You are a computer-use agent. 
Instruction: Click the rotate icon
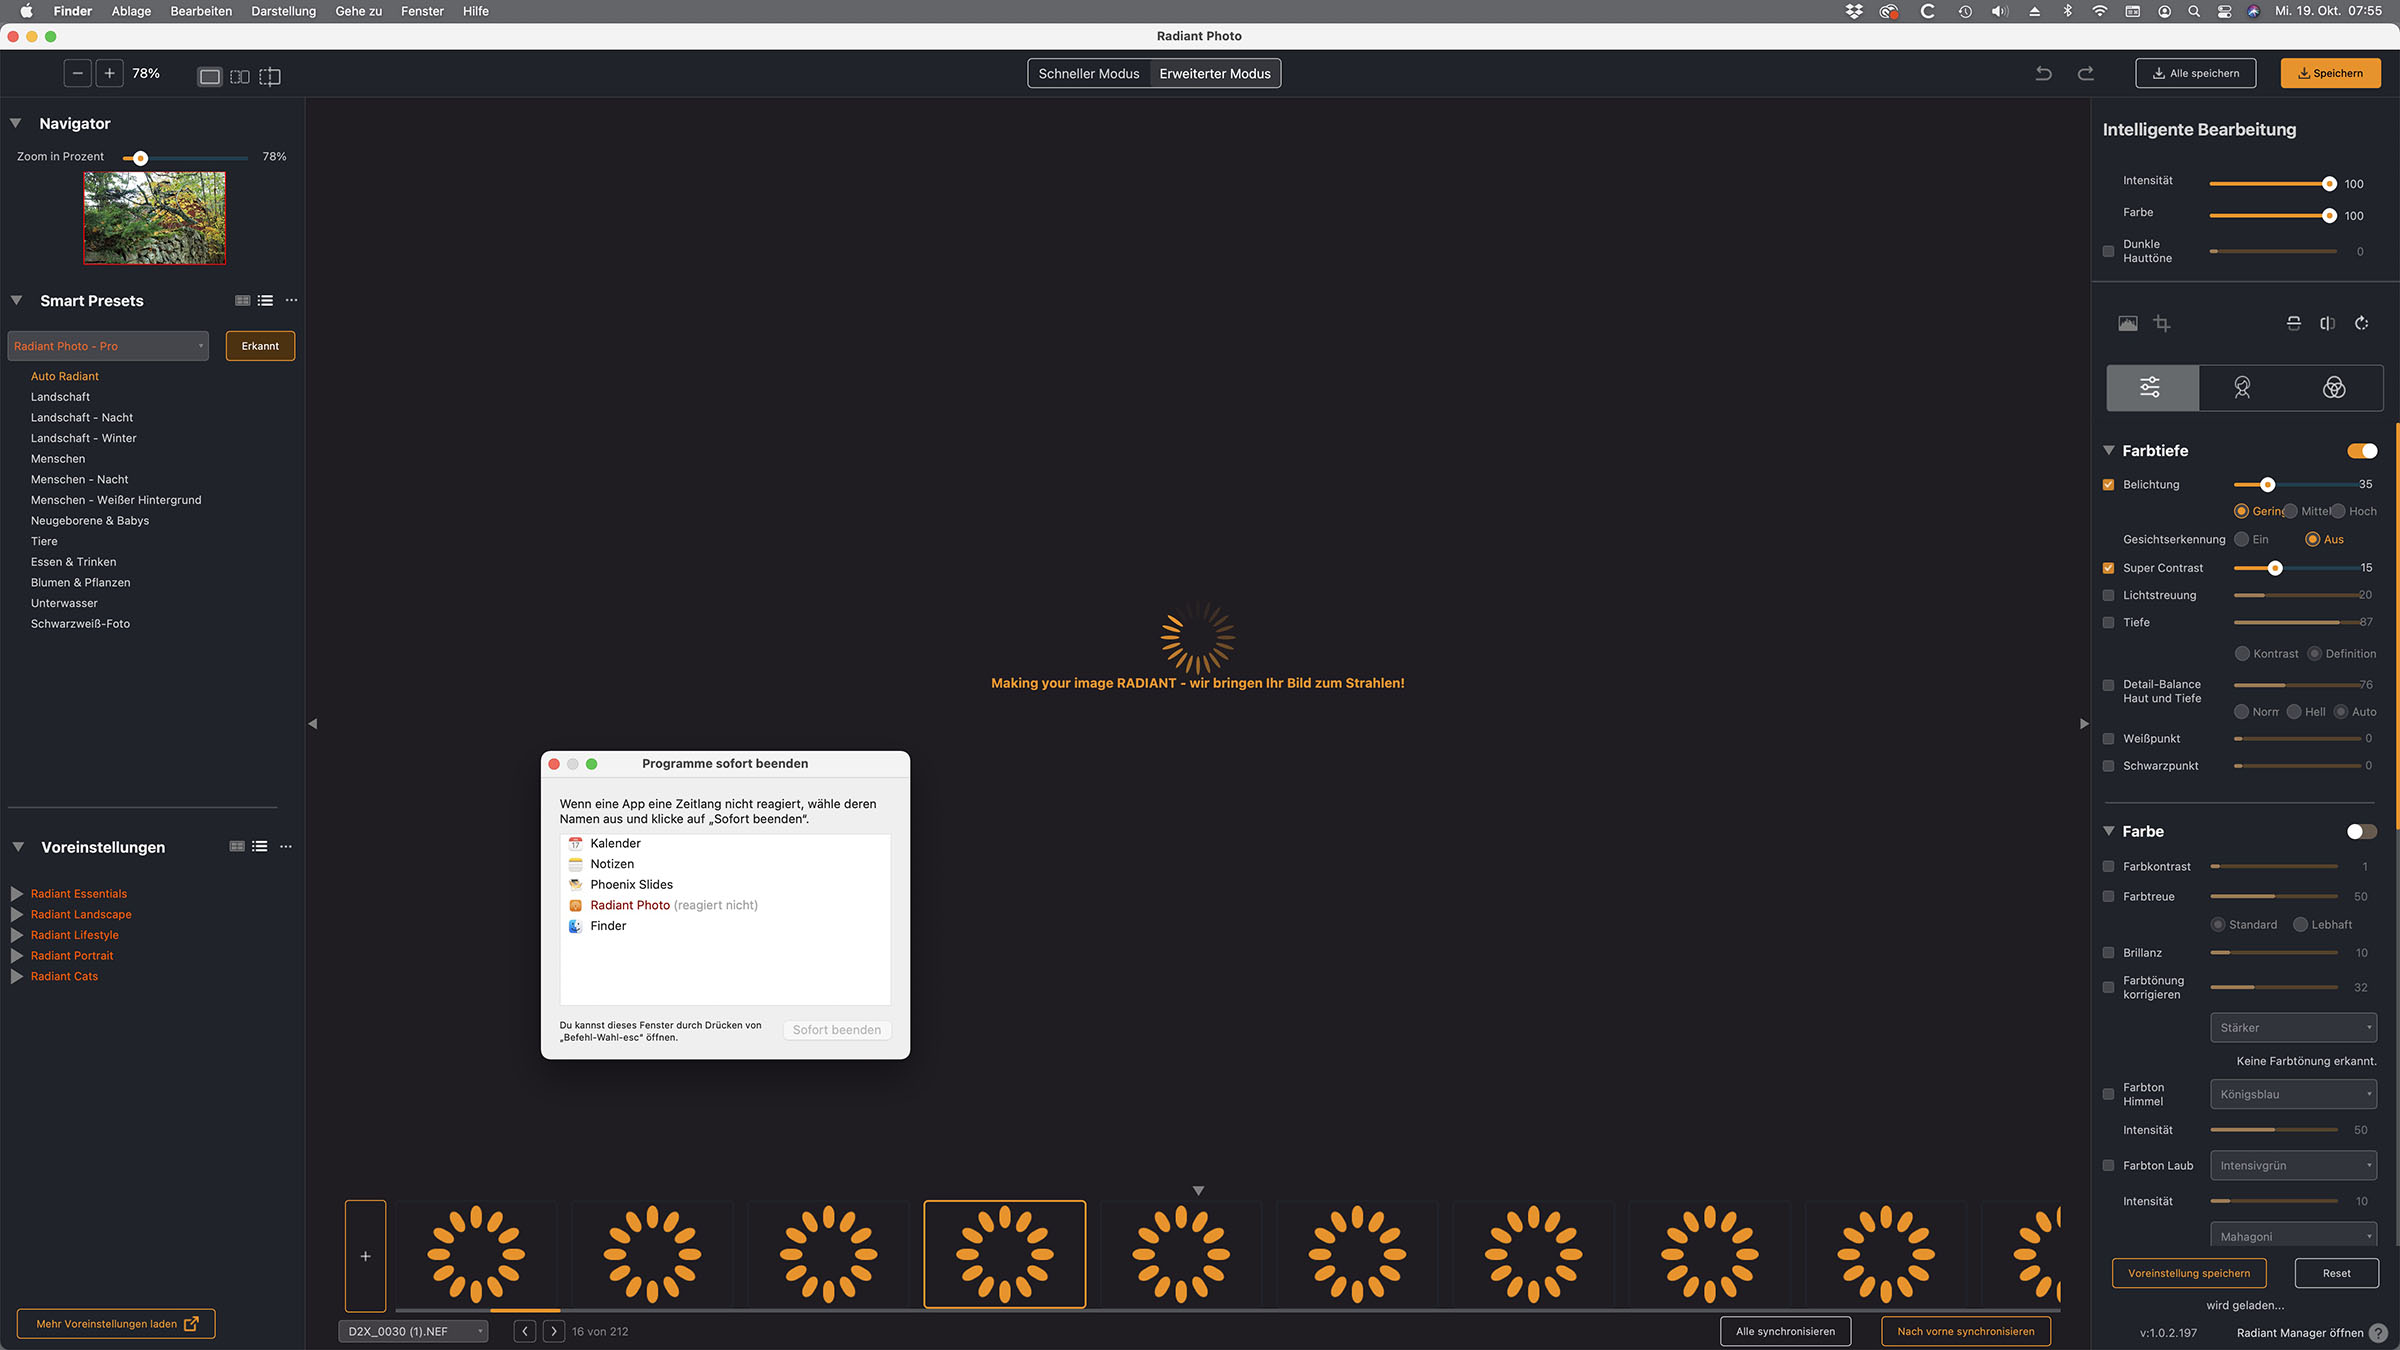[2362, 323]
